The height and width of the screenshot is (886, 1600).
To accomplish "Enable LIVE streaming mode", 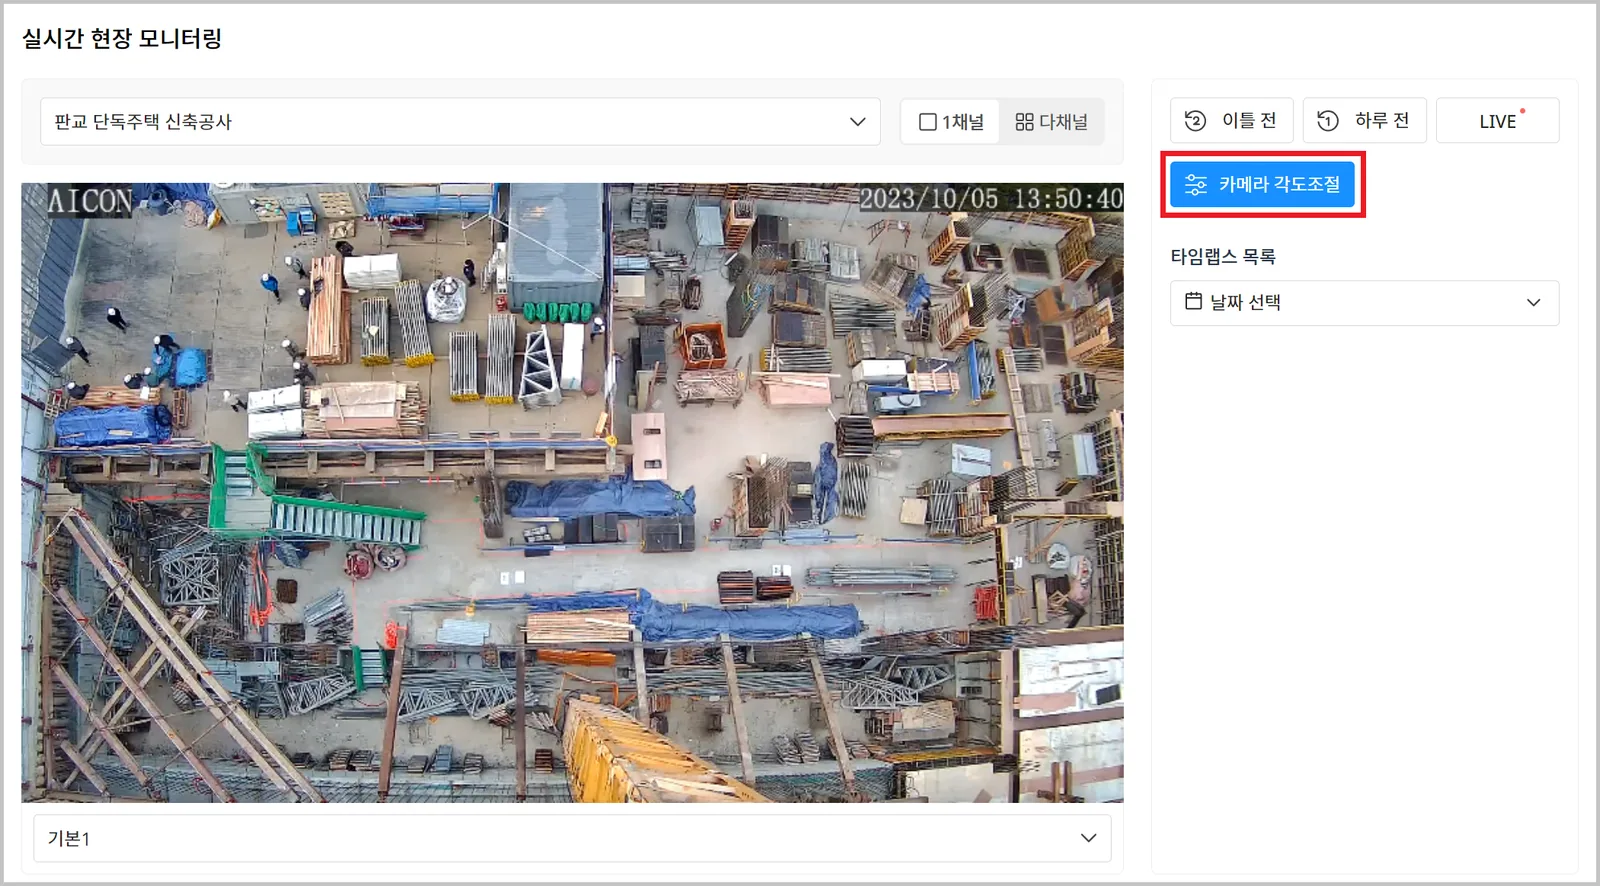I will coord(1497,121).
